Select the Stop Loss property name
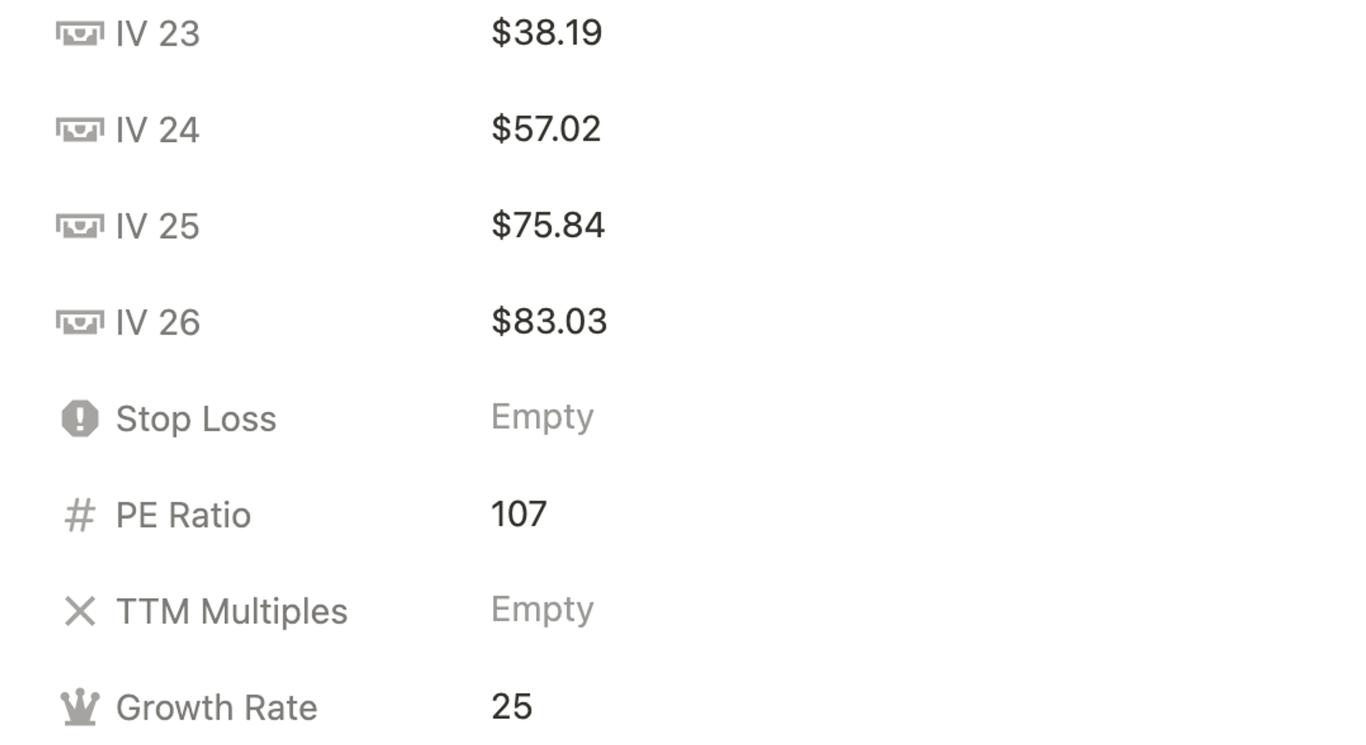This screenshot has width=1366, height=745. coord(196,419)
